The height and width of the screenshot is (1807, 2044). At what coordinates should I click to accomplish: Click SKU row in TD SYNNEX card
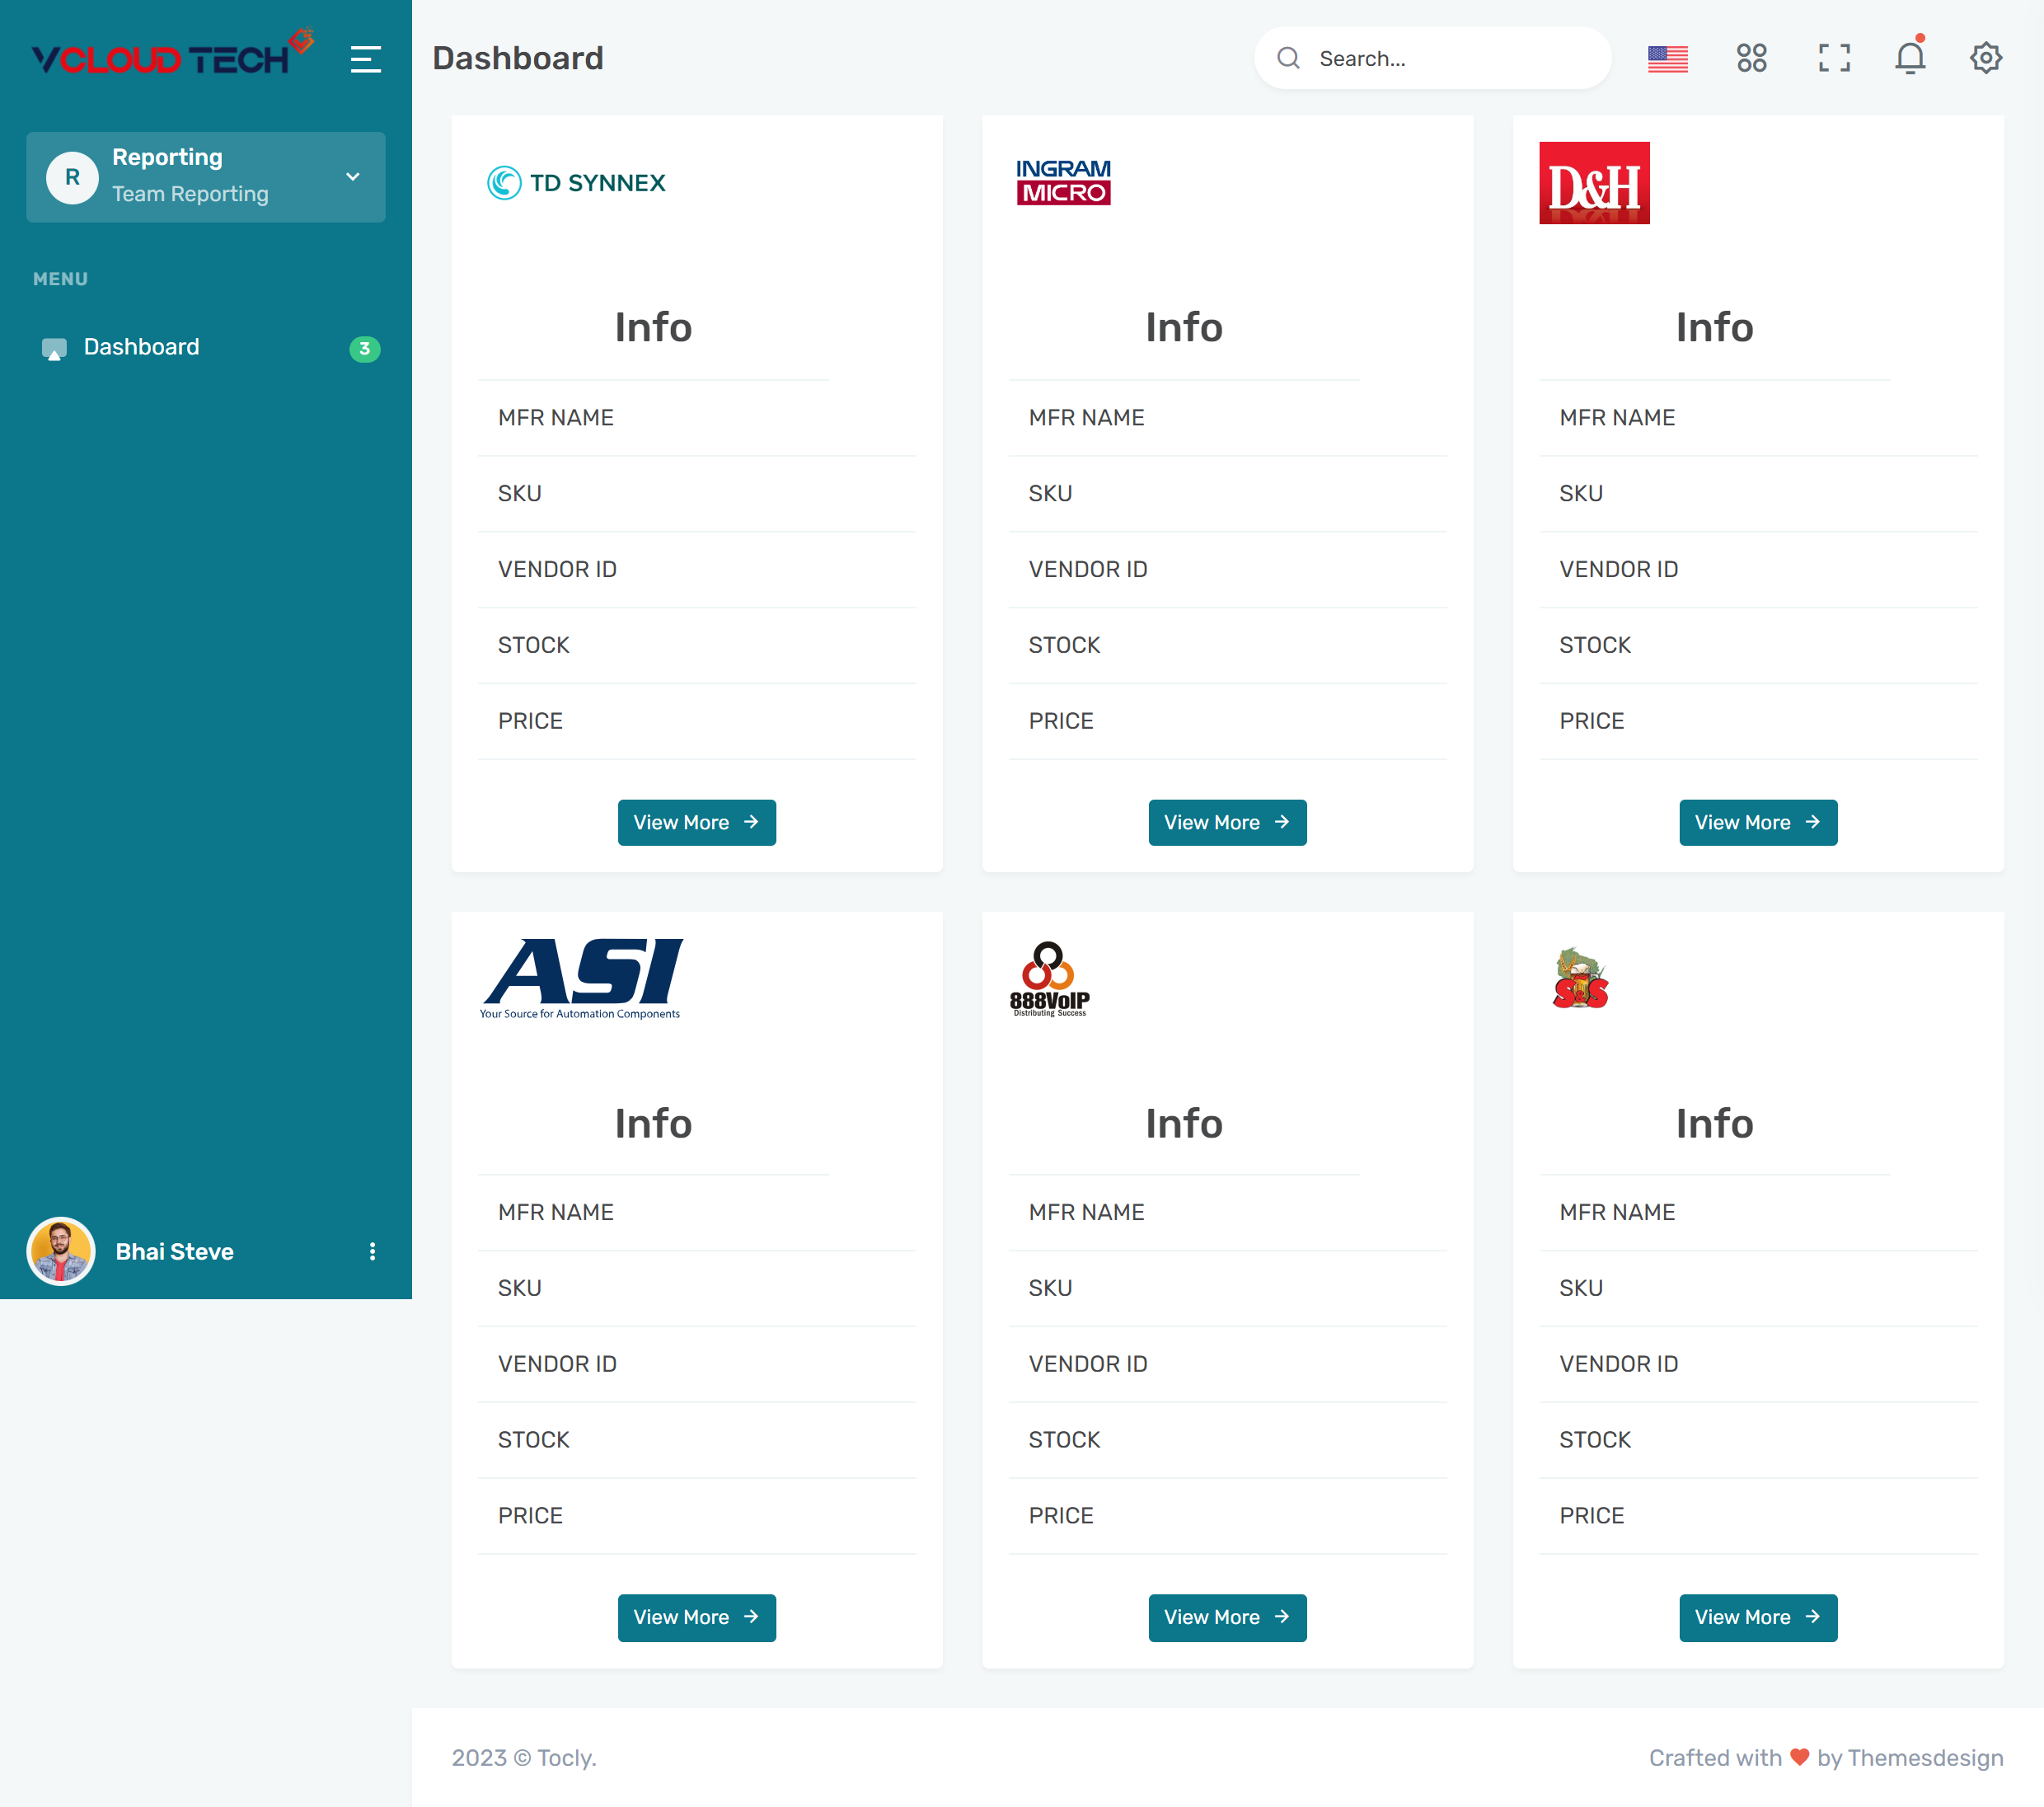(x=697, y=494)
